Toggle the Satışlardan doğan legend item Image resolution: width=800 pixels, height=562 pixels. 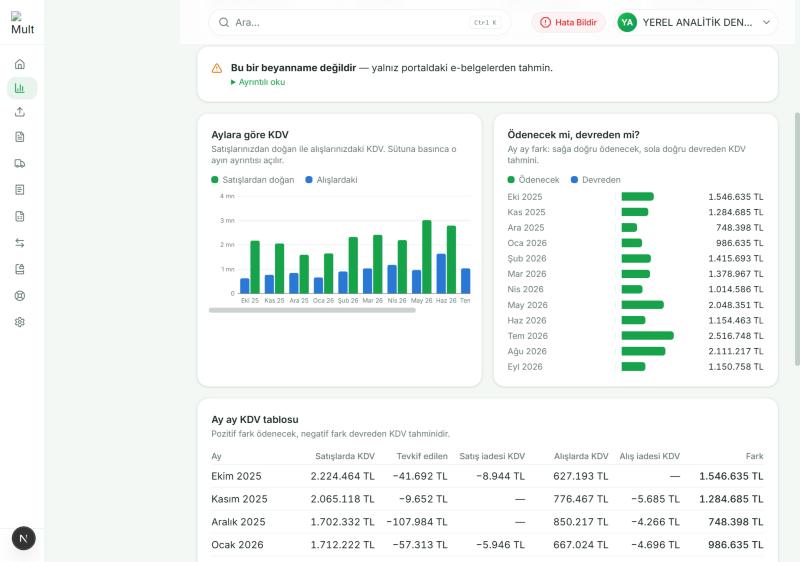pyautogui.click(x=253, y=180)
